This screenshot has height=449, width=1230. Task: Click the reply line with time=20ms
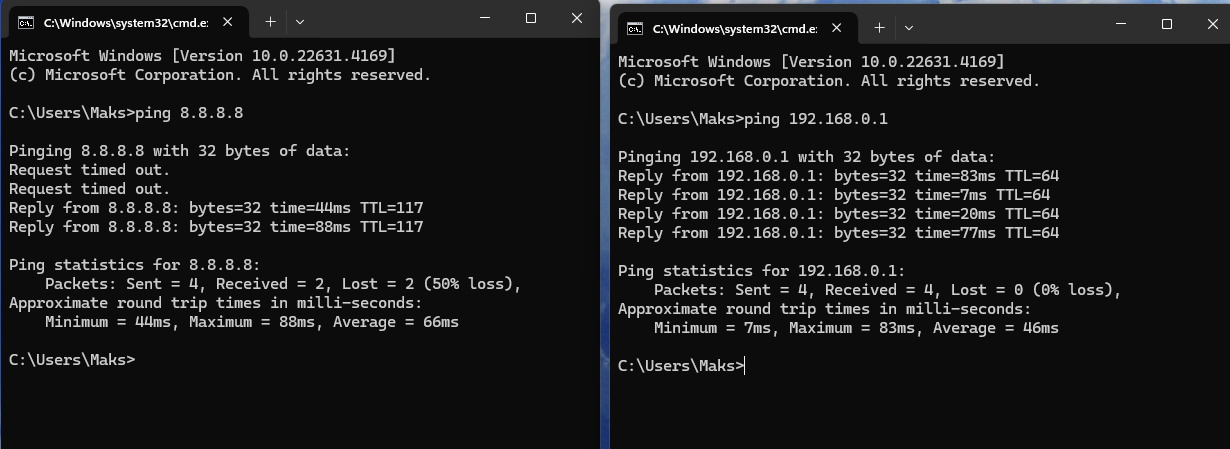click(839, 214)
